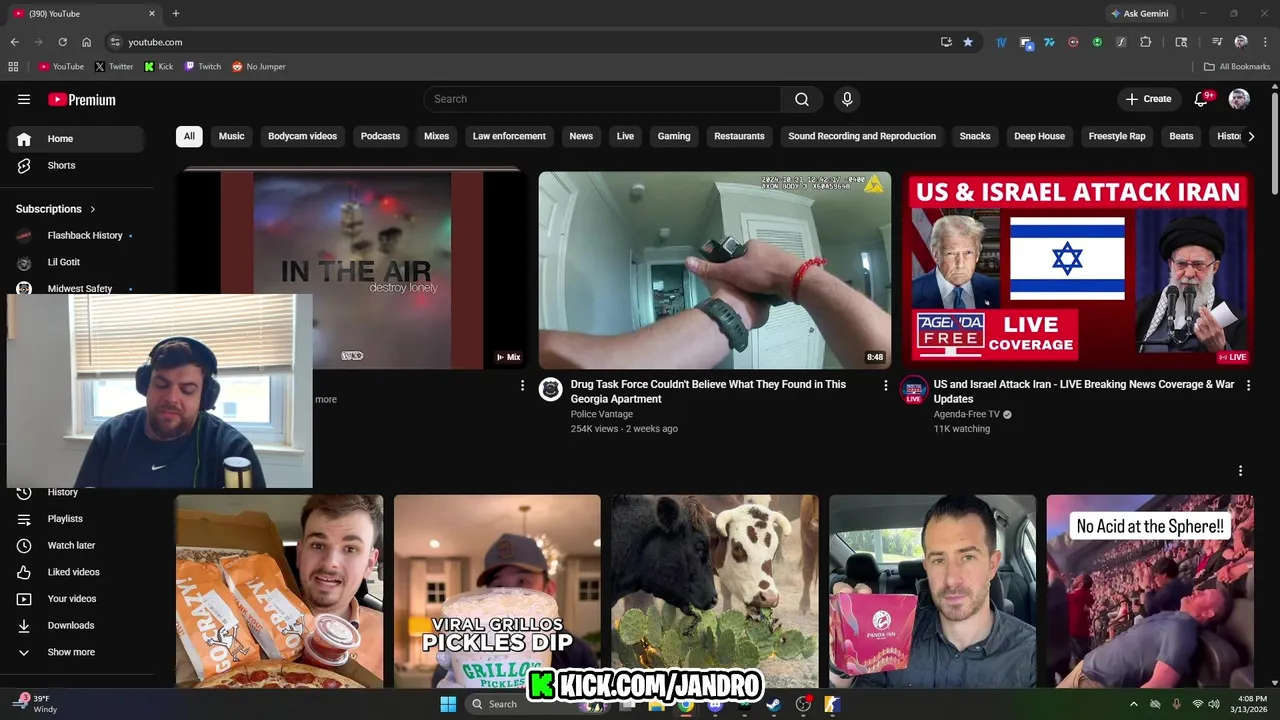Open Chrome extensions puzzle icon
Screen dimensions: 1280x720
[1146, 42]
